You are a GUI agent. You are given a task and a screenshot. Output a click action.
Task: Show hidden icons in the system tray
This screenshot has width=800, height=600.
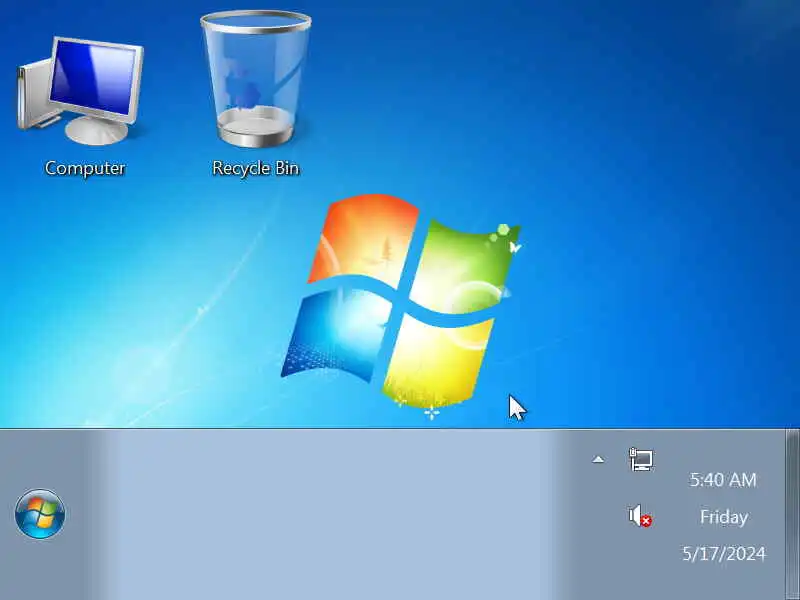tap(598, 460)
